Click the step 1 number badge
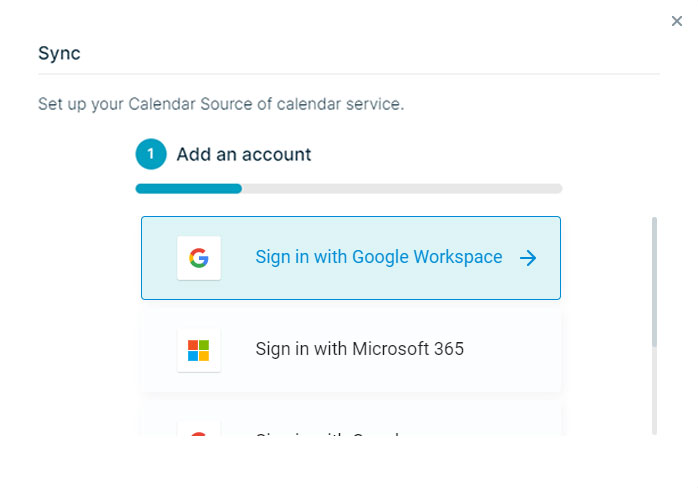This screenshot has width=698, height=488. click(151, 154)
